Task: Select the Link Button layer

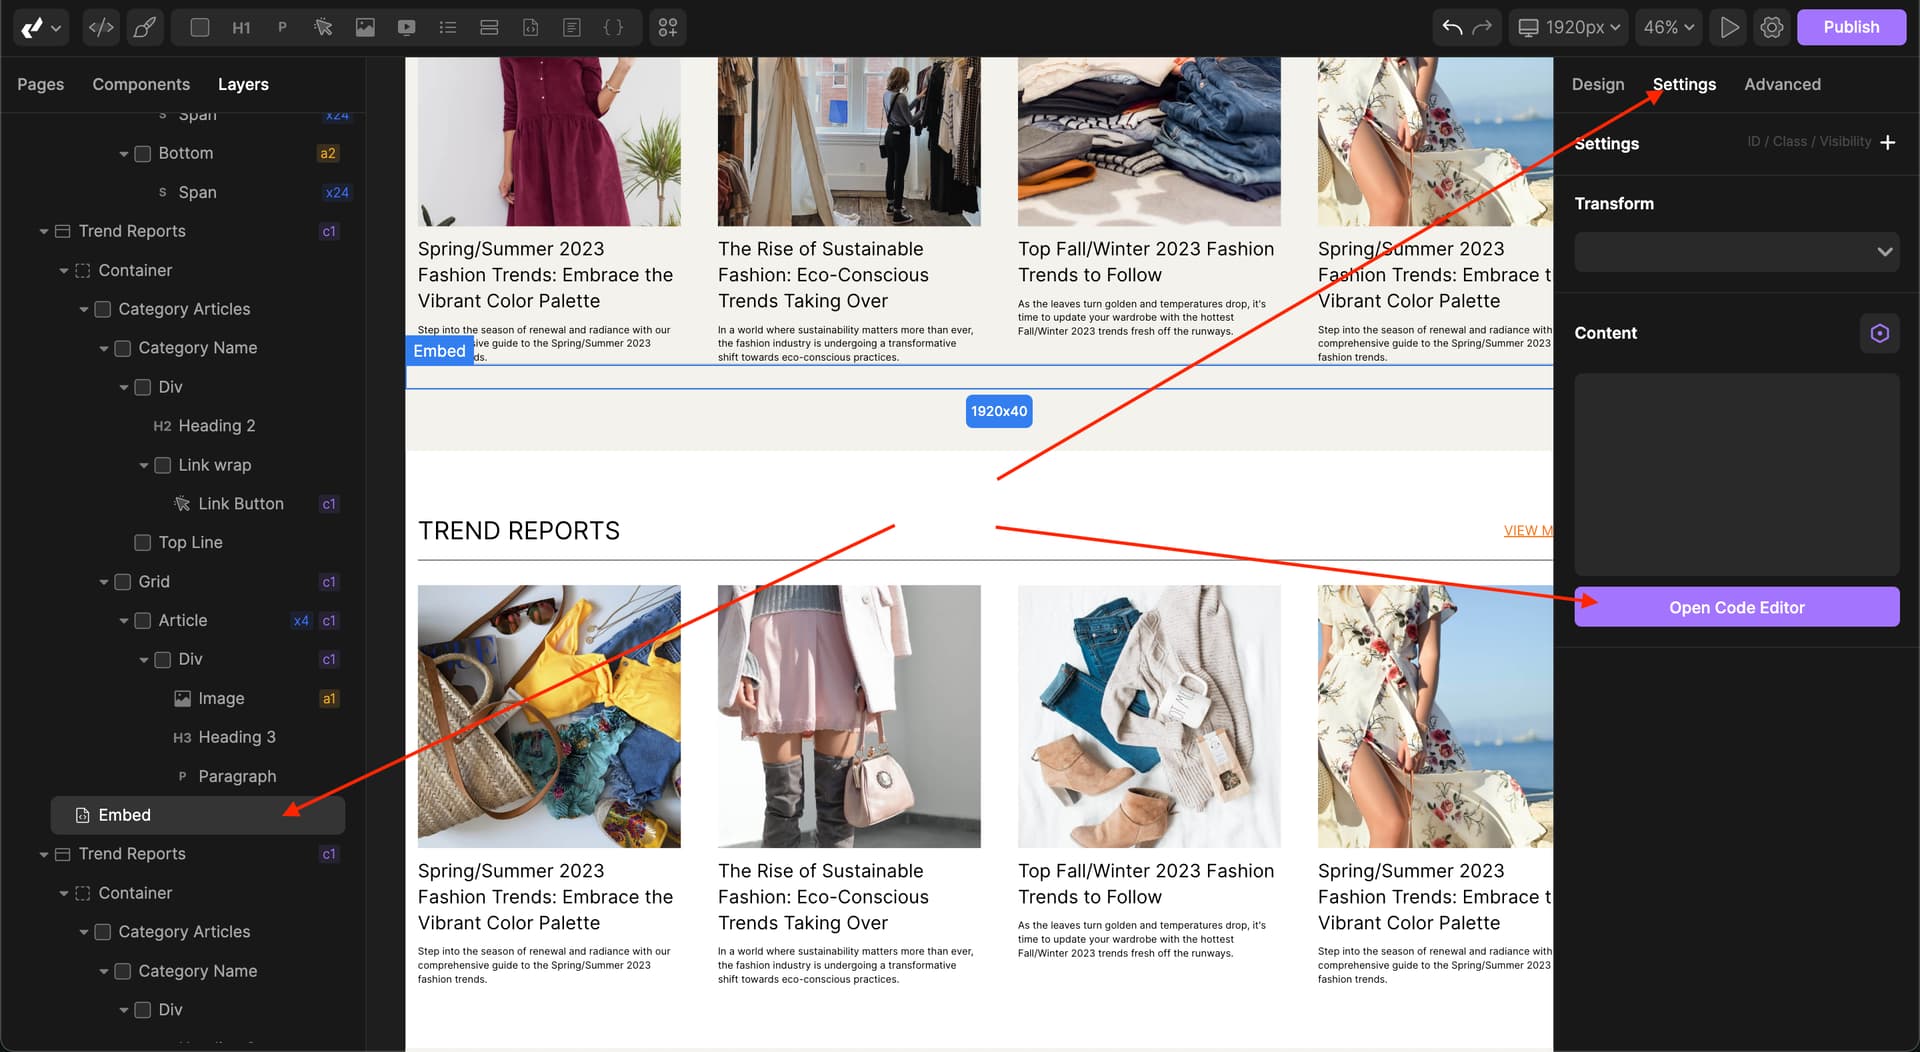Action: [x=240, y=504]
